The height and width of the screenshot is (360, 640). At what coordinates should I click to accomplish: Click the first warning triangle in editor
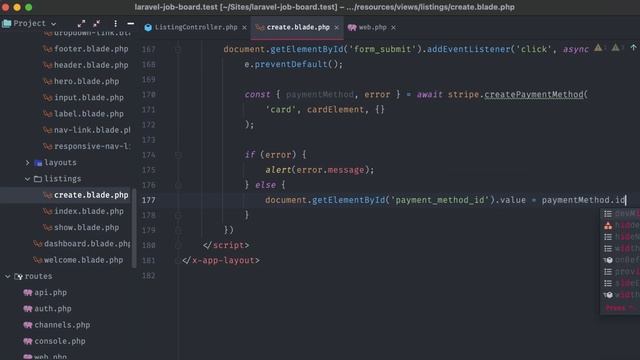598,48
